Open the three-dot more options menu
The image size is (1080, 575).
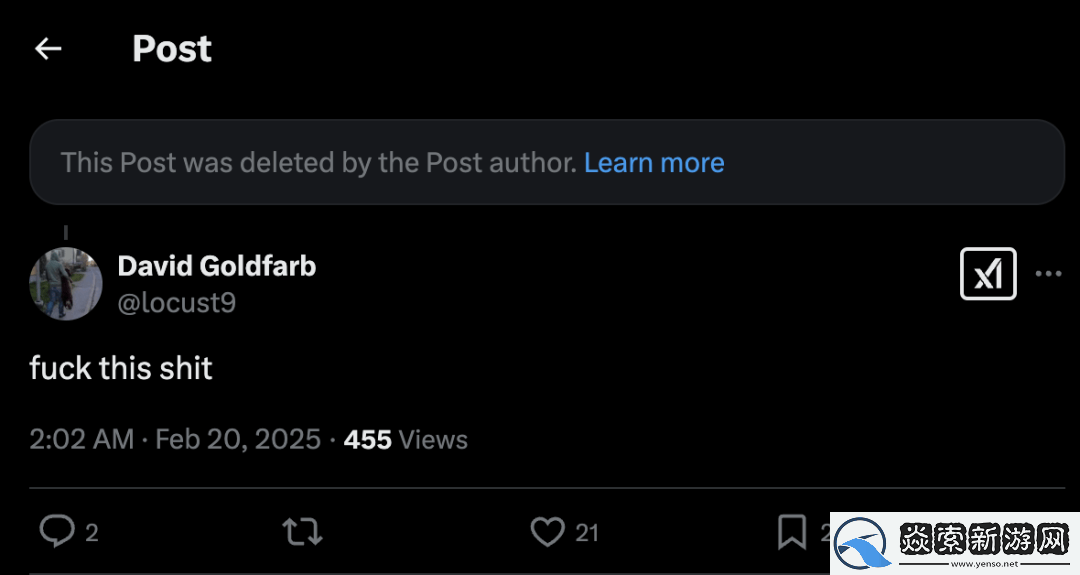pyautogui.click(x=1048, y=274)
